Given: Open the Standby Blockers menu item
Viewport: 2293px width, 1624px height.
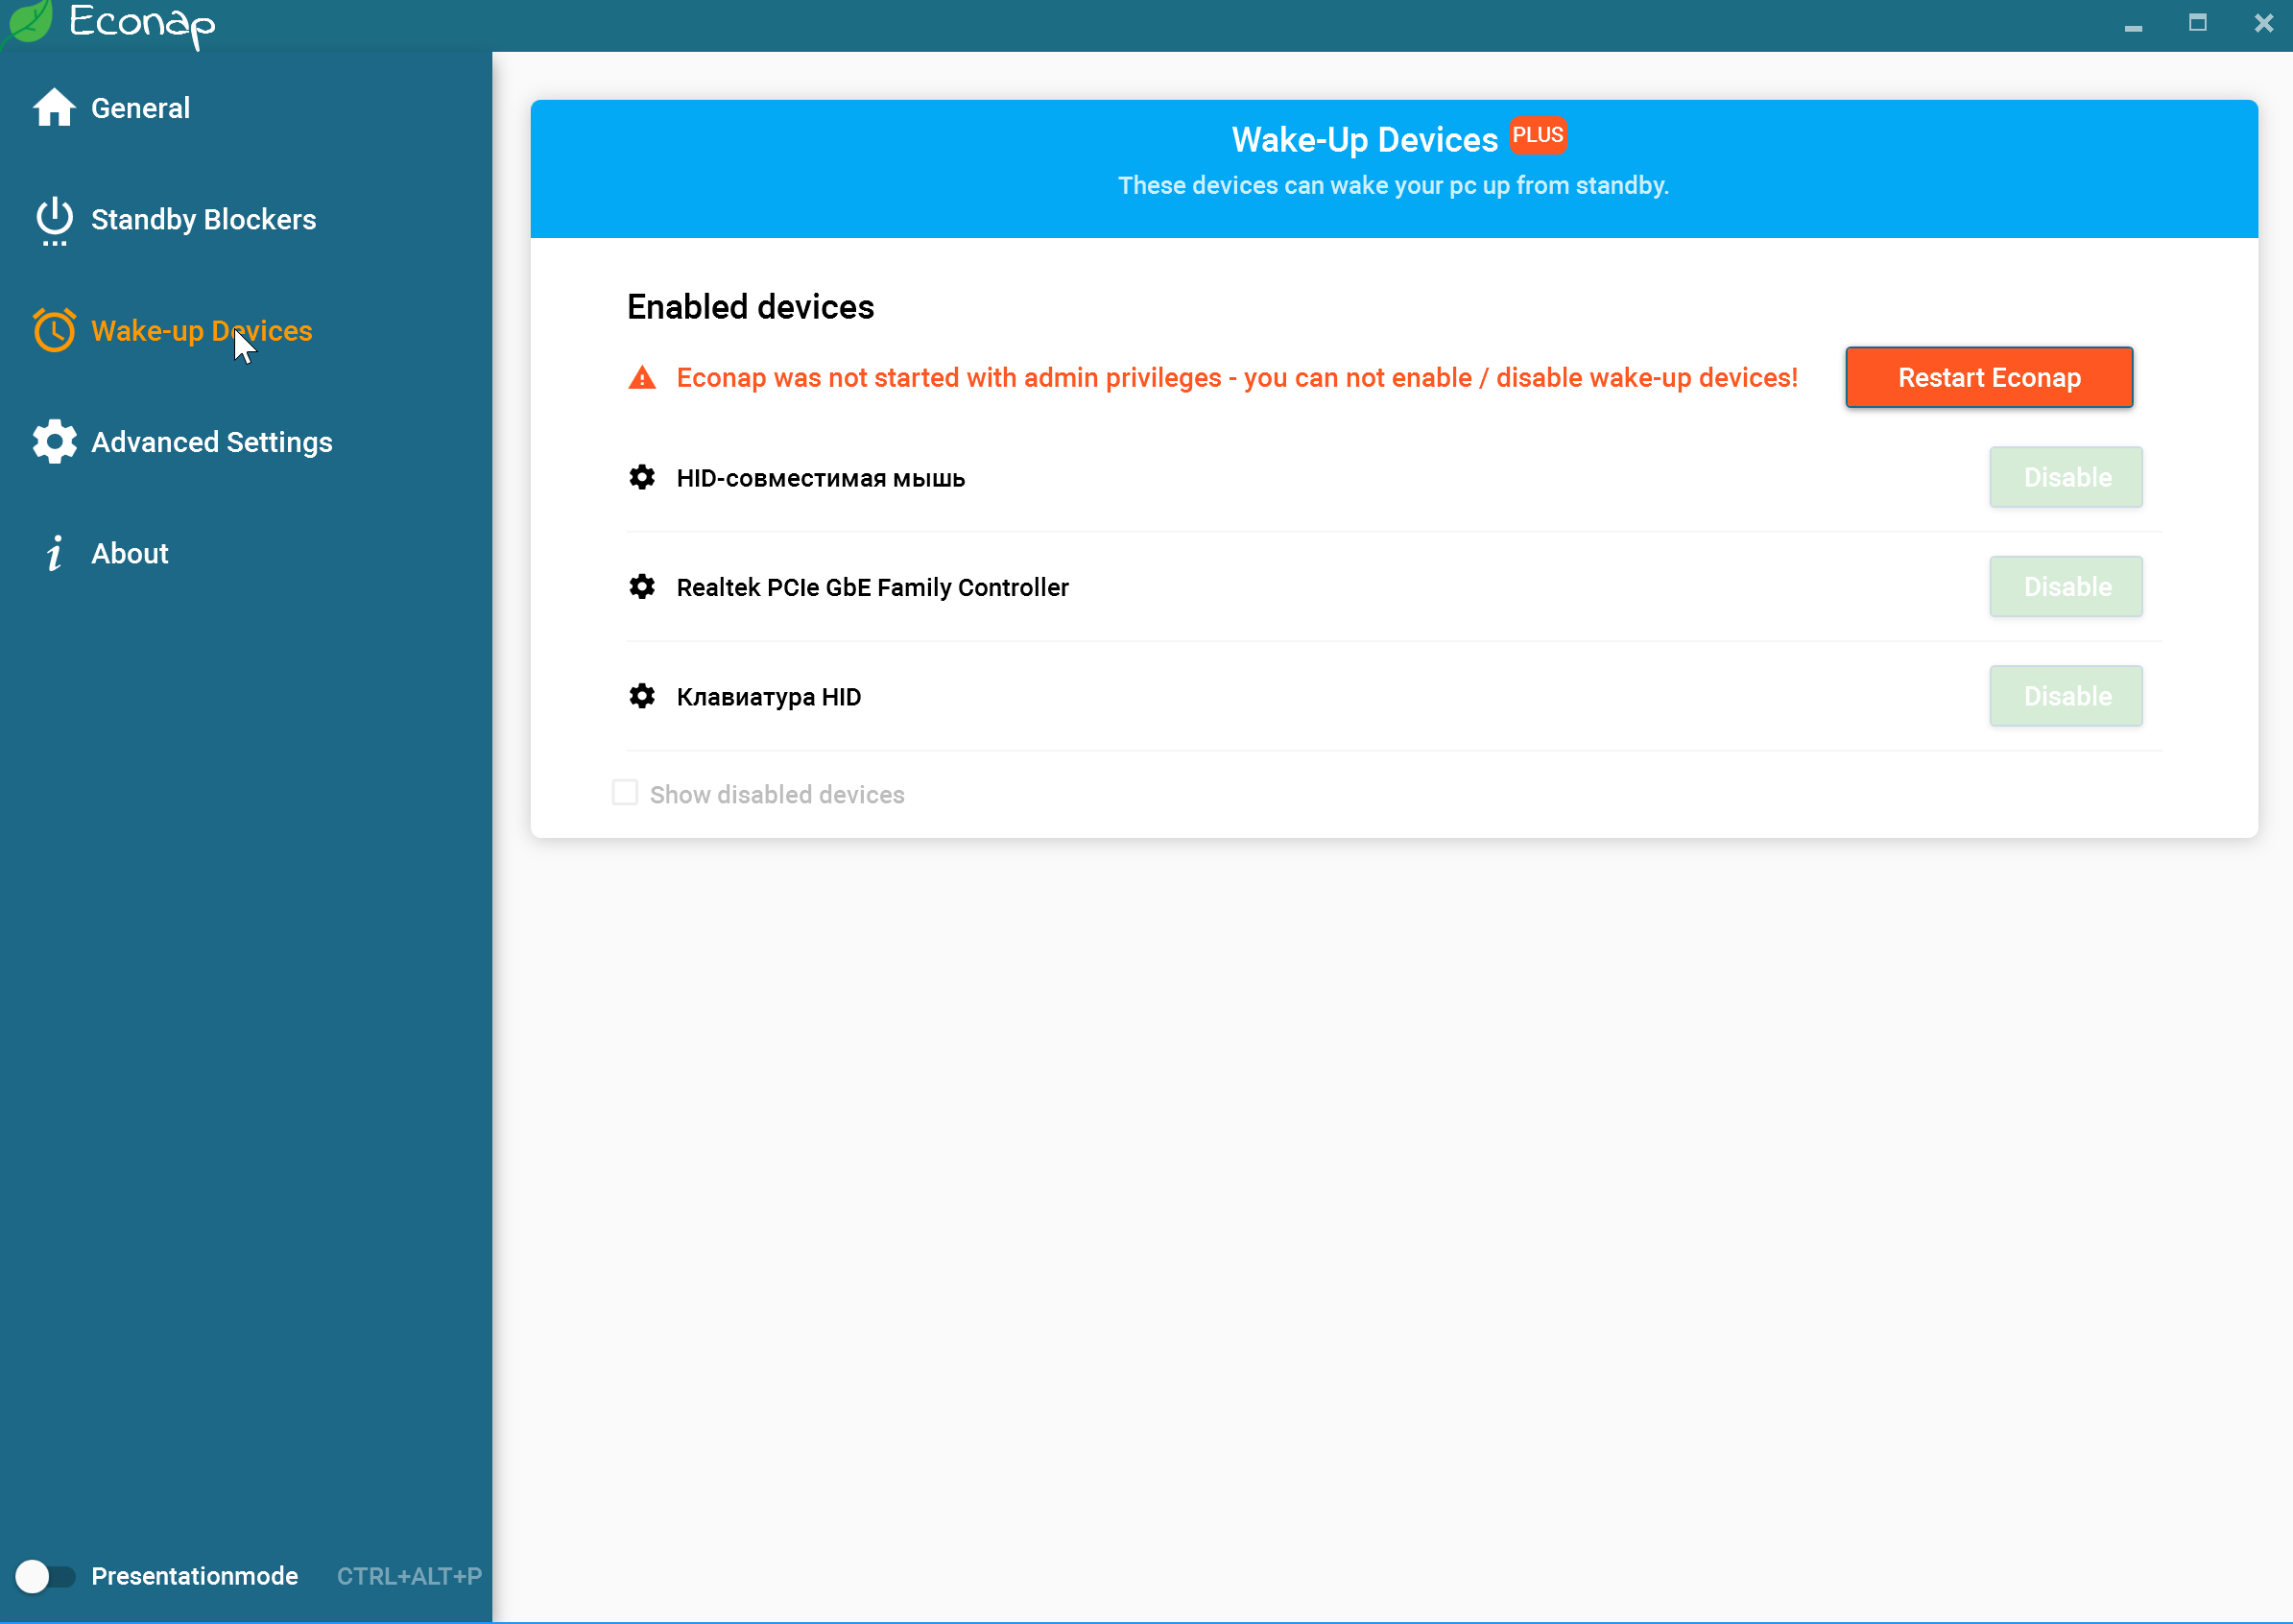Looking at the screenshot, I should coord(203,219).
